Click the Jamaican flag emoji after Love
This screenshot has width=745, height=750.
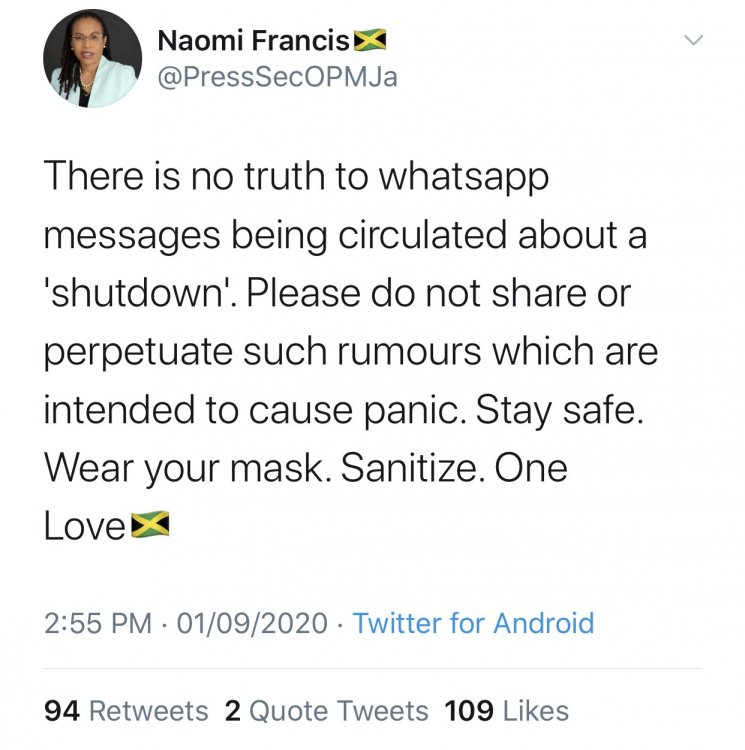(x=150, y=524)
